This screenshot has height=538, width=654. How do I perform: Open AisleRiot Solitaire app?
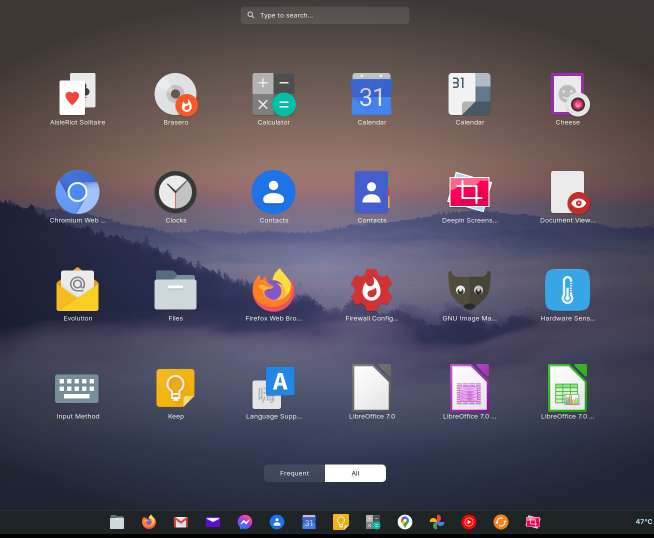coord(78,95)
